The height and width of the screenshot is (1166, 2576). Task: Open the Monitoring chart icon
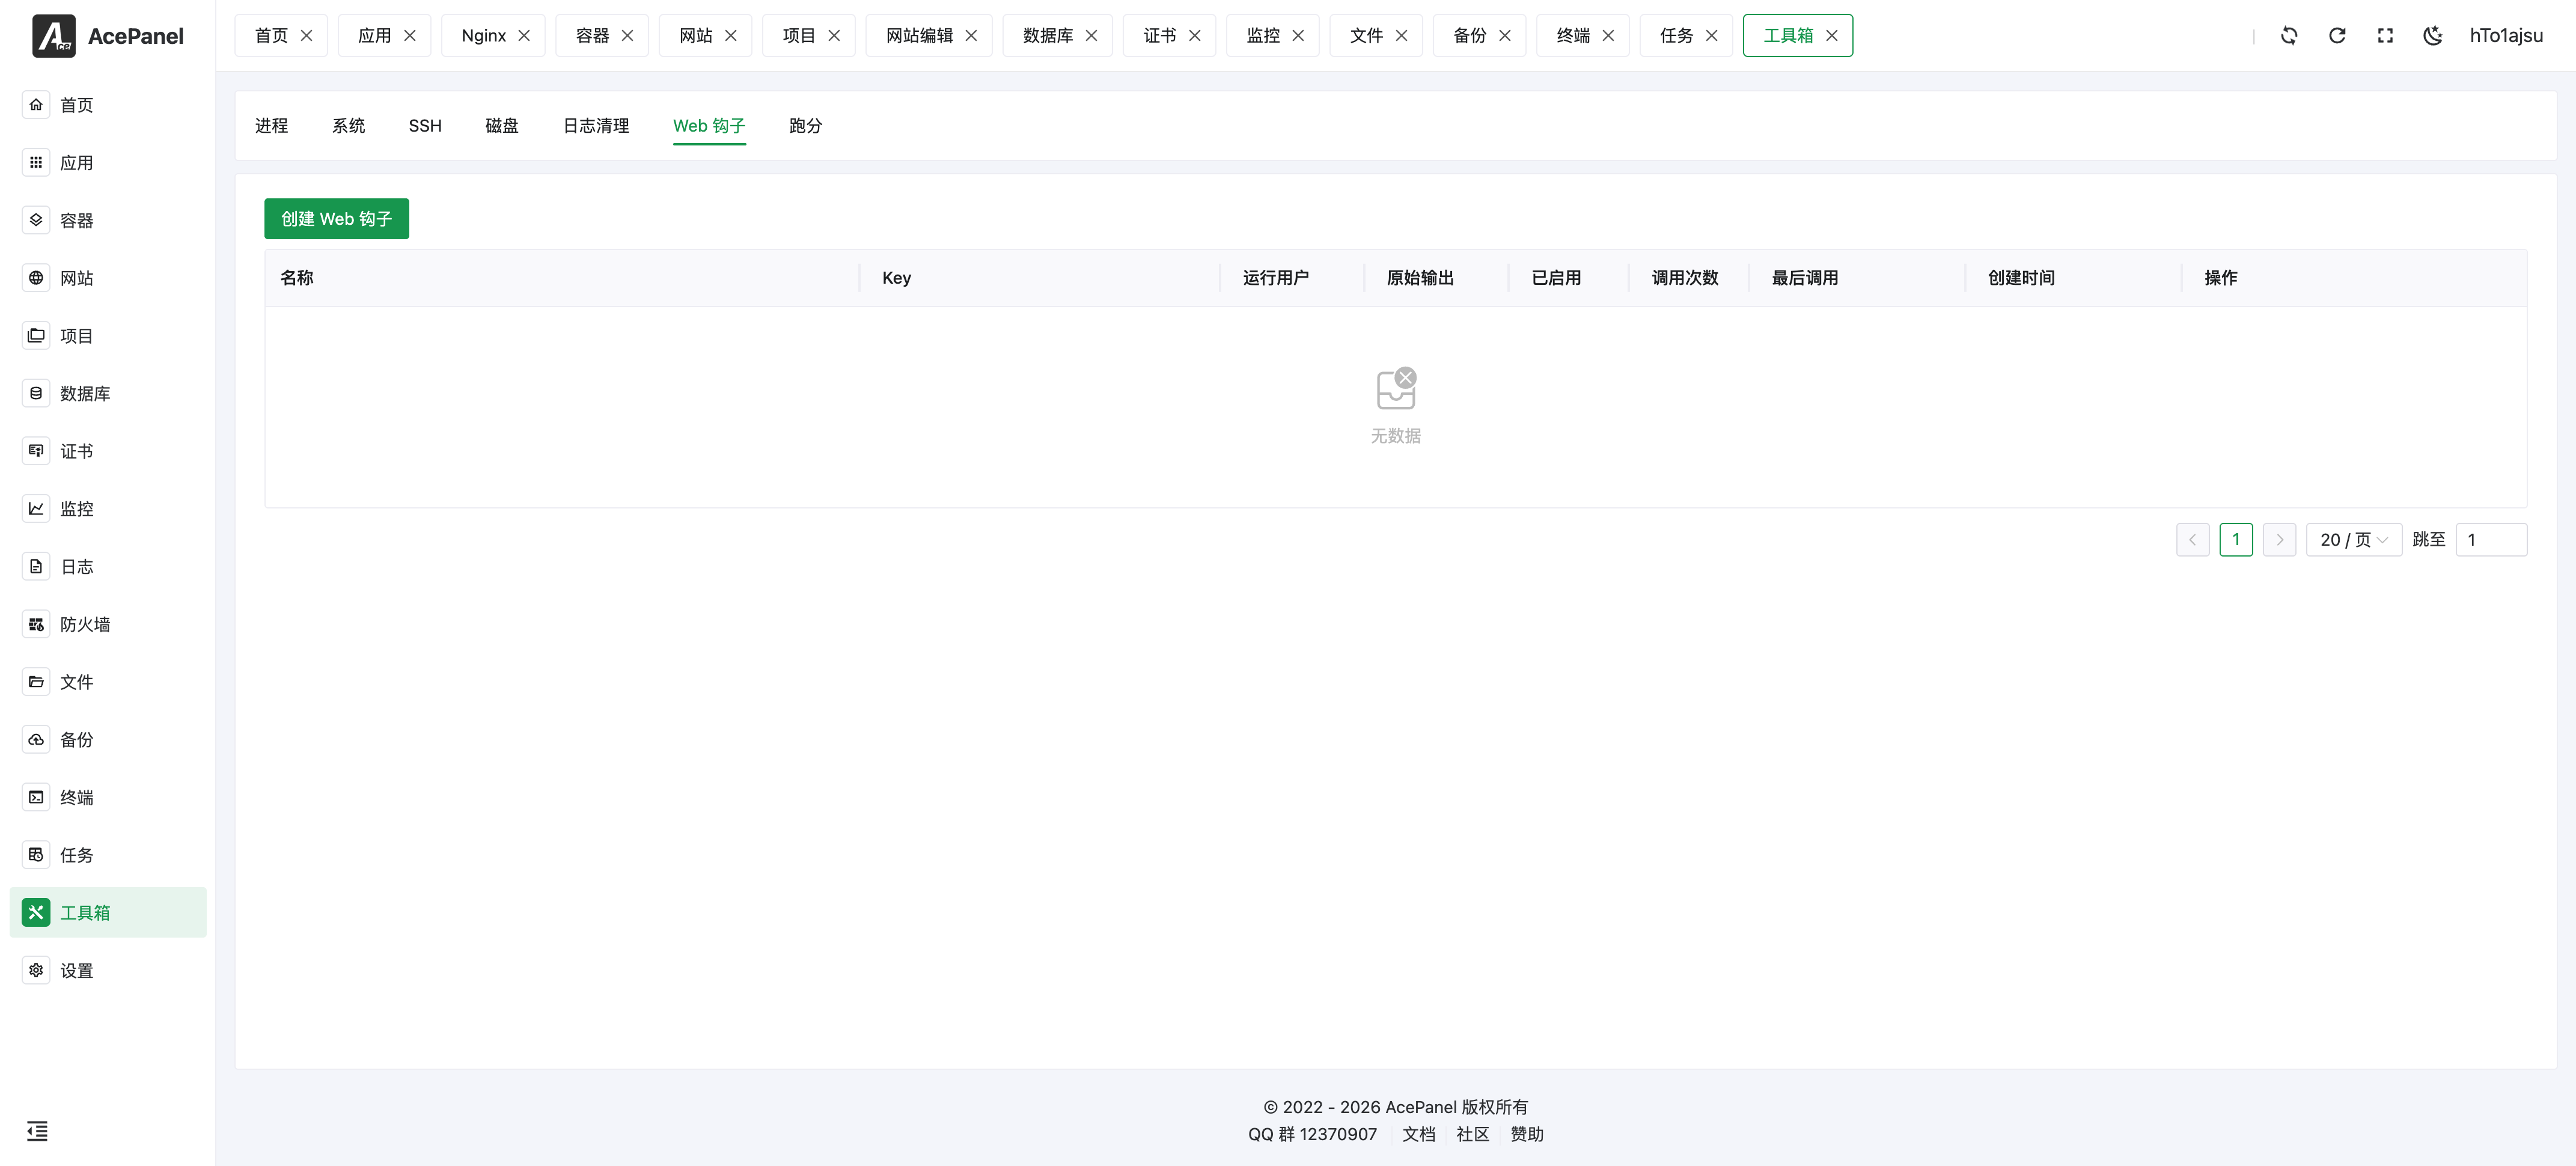(x=36, y=509)
